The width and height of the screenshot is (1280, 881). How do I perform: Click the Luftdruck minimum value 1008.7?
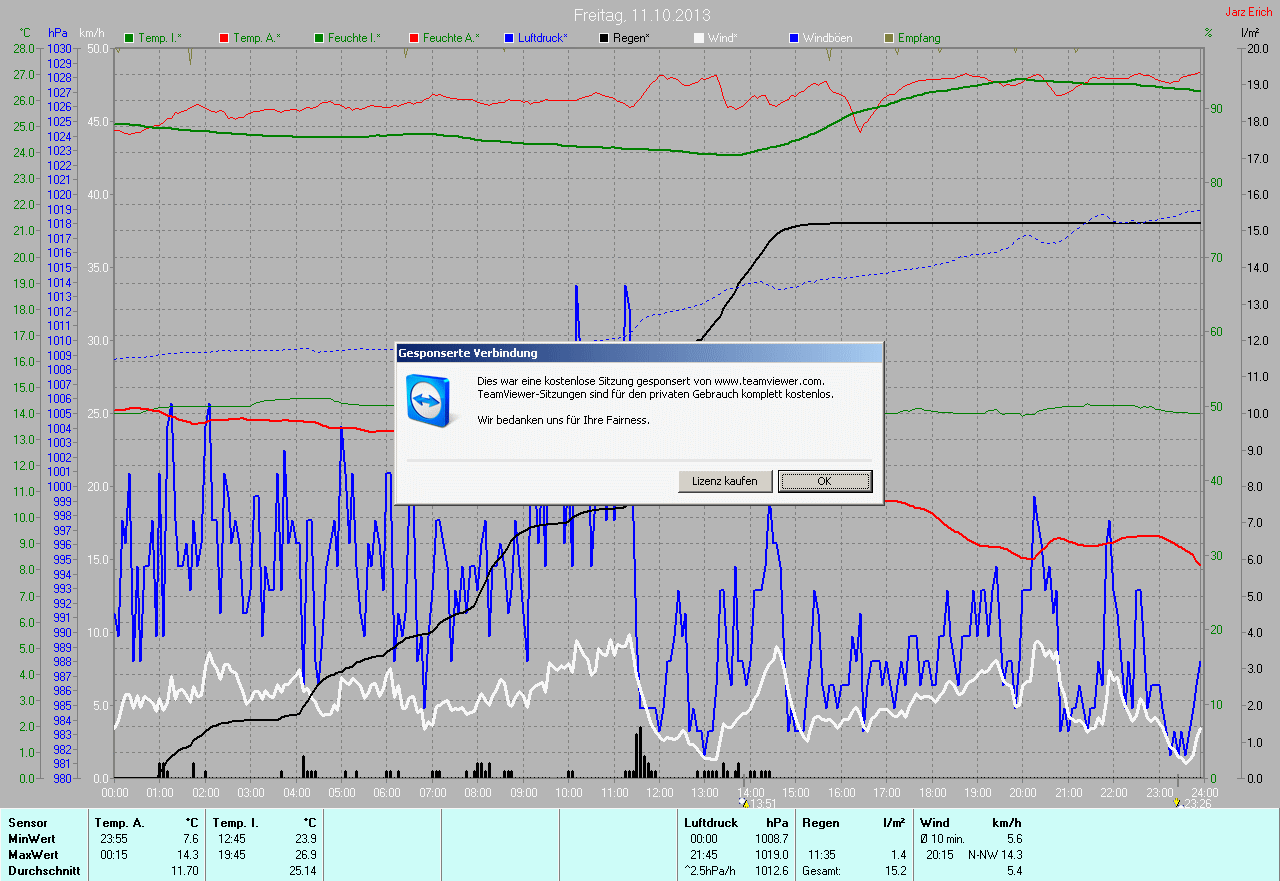pos(772,839)
